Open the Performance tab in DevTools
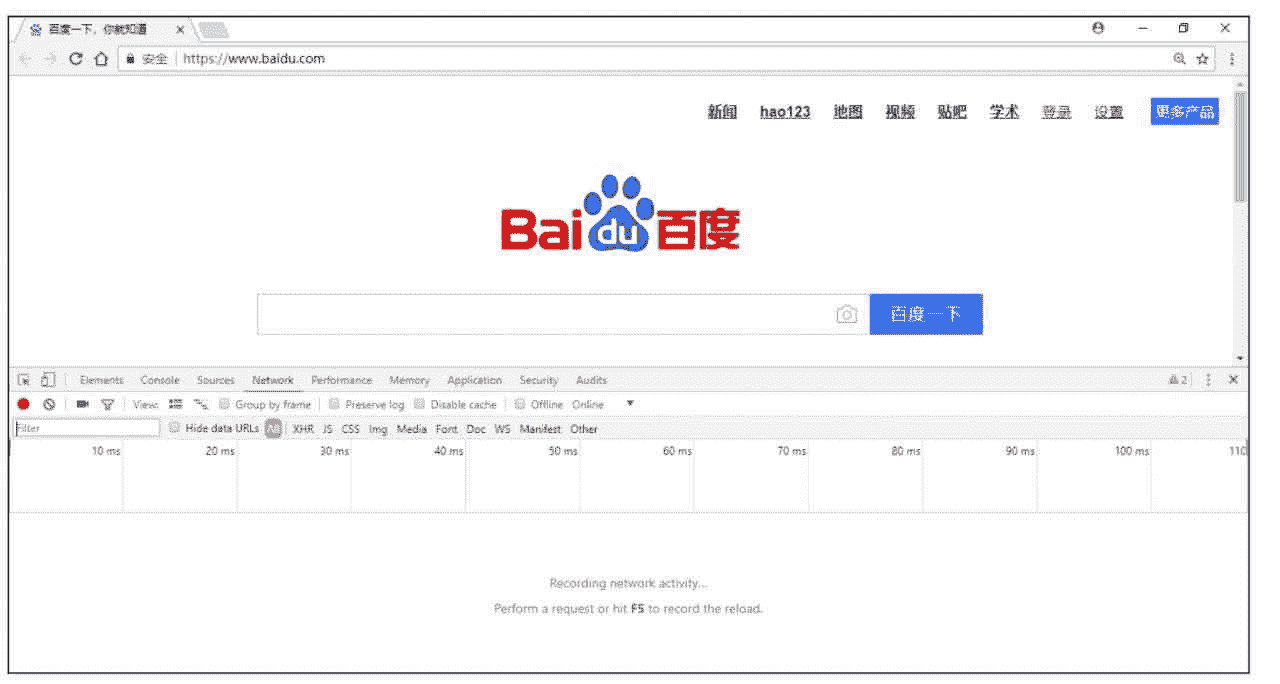The image size is (1280, 684). (341, 380)
